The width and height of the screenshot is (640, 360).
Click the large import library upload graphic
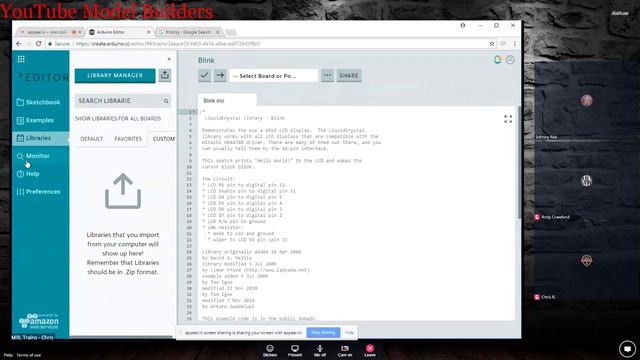pyautogui.click(x=123, y=191)
